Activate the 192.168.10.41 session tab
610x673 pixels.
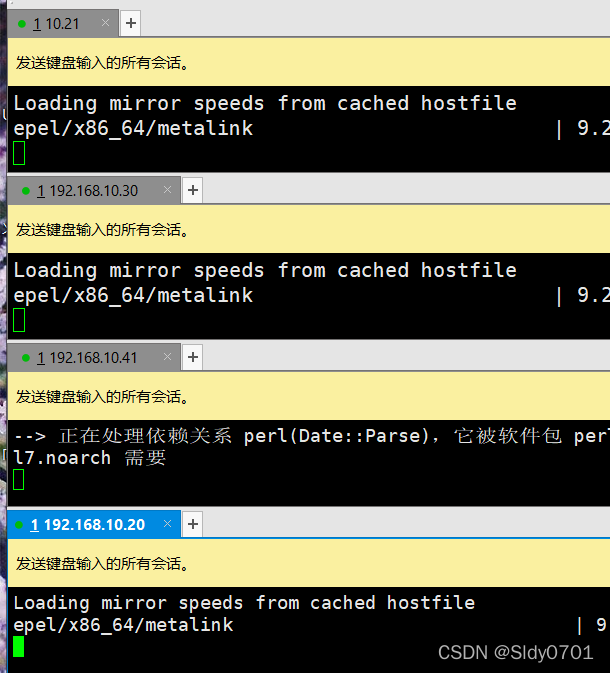94,357
